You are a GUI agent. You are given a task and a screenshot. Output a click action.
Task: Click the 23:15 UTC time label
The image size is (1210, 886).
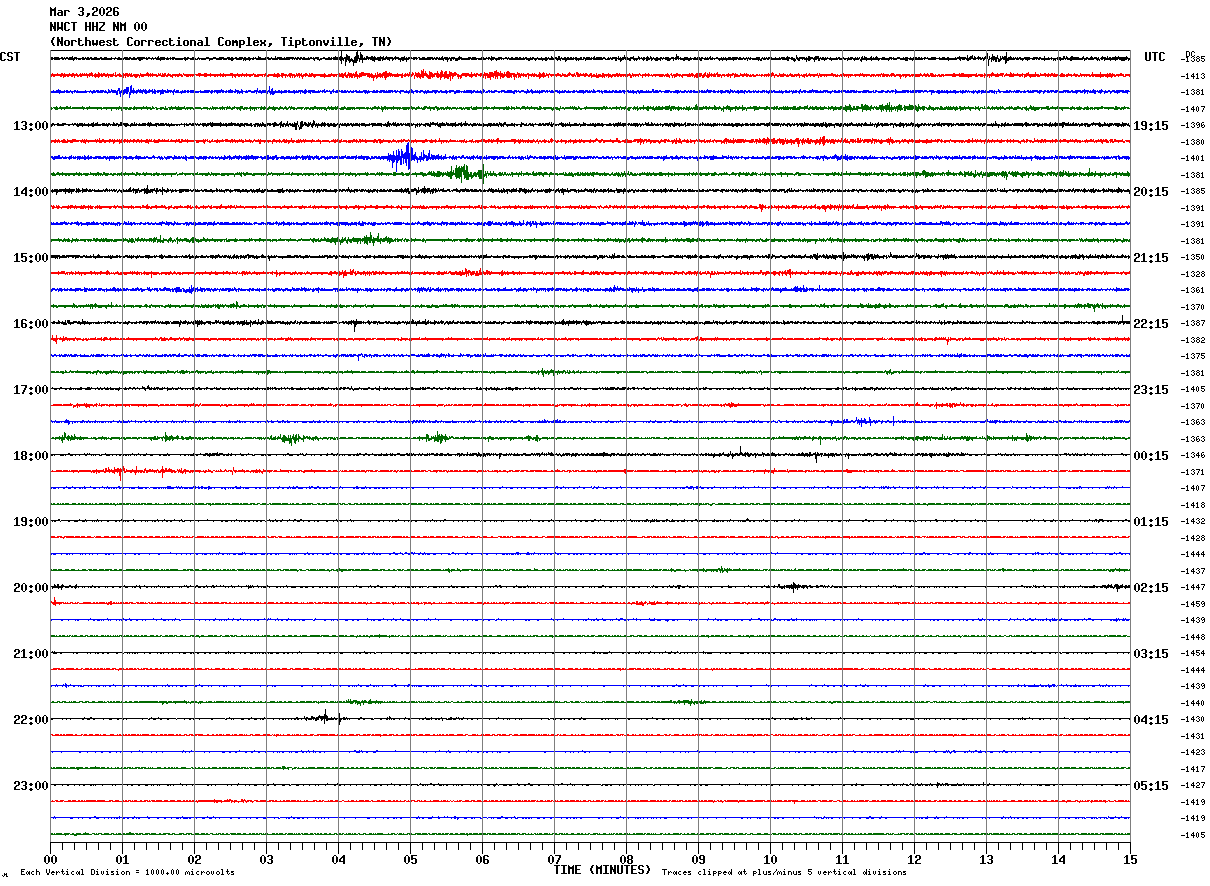tap(1151, 390)
